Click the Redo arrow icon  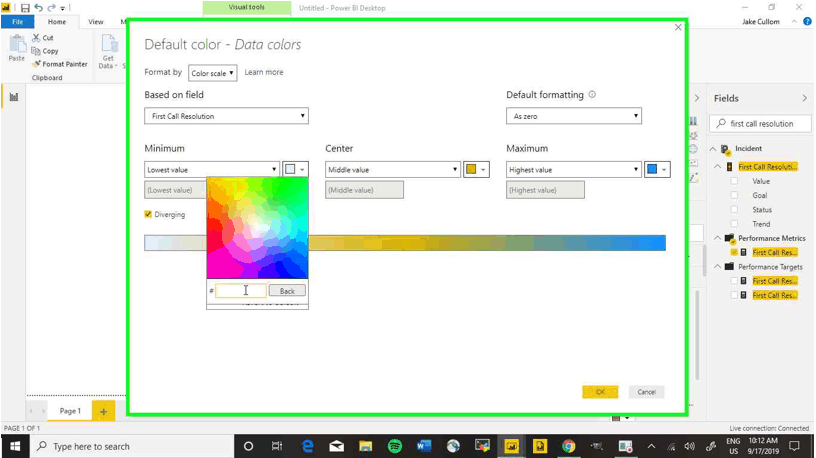(x=52, y=8)
